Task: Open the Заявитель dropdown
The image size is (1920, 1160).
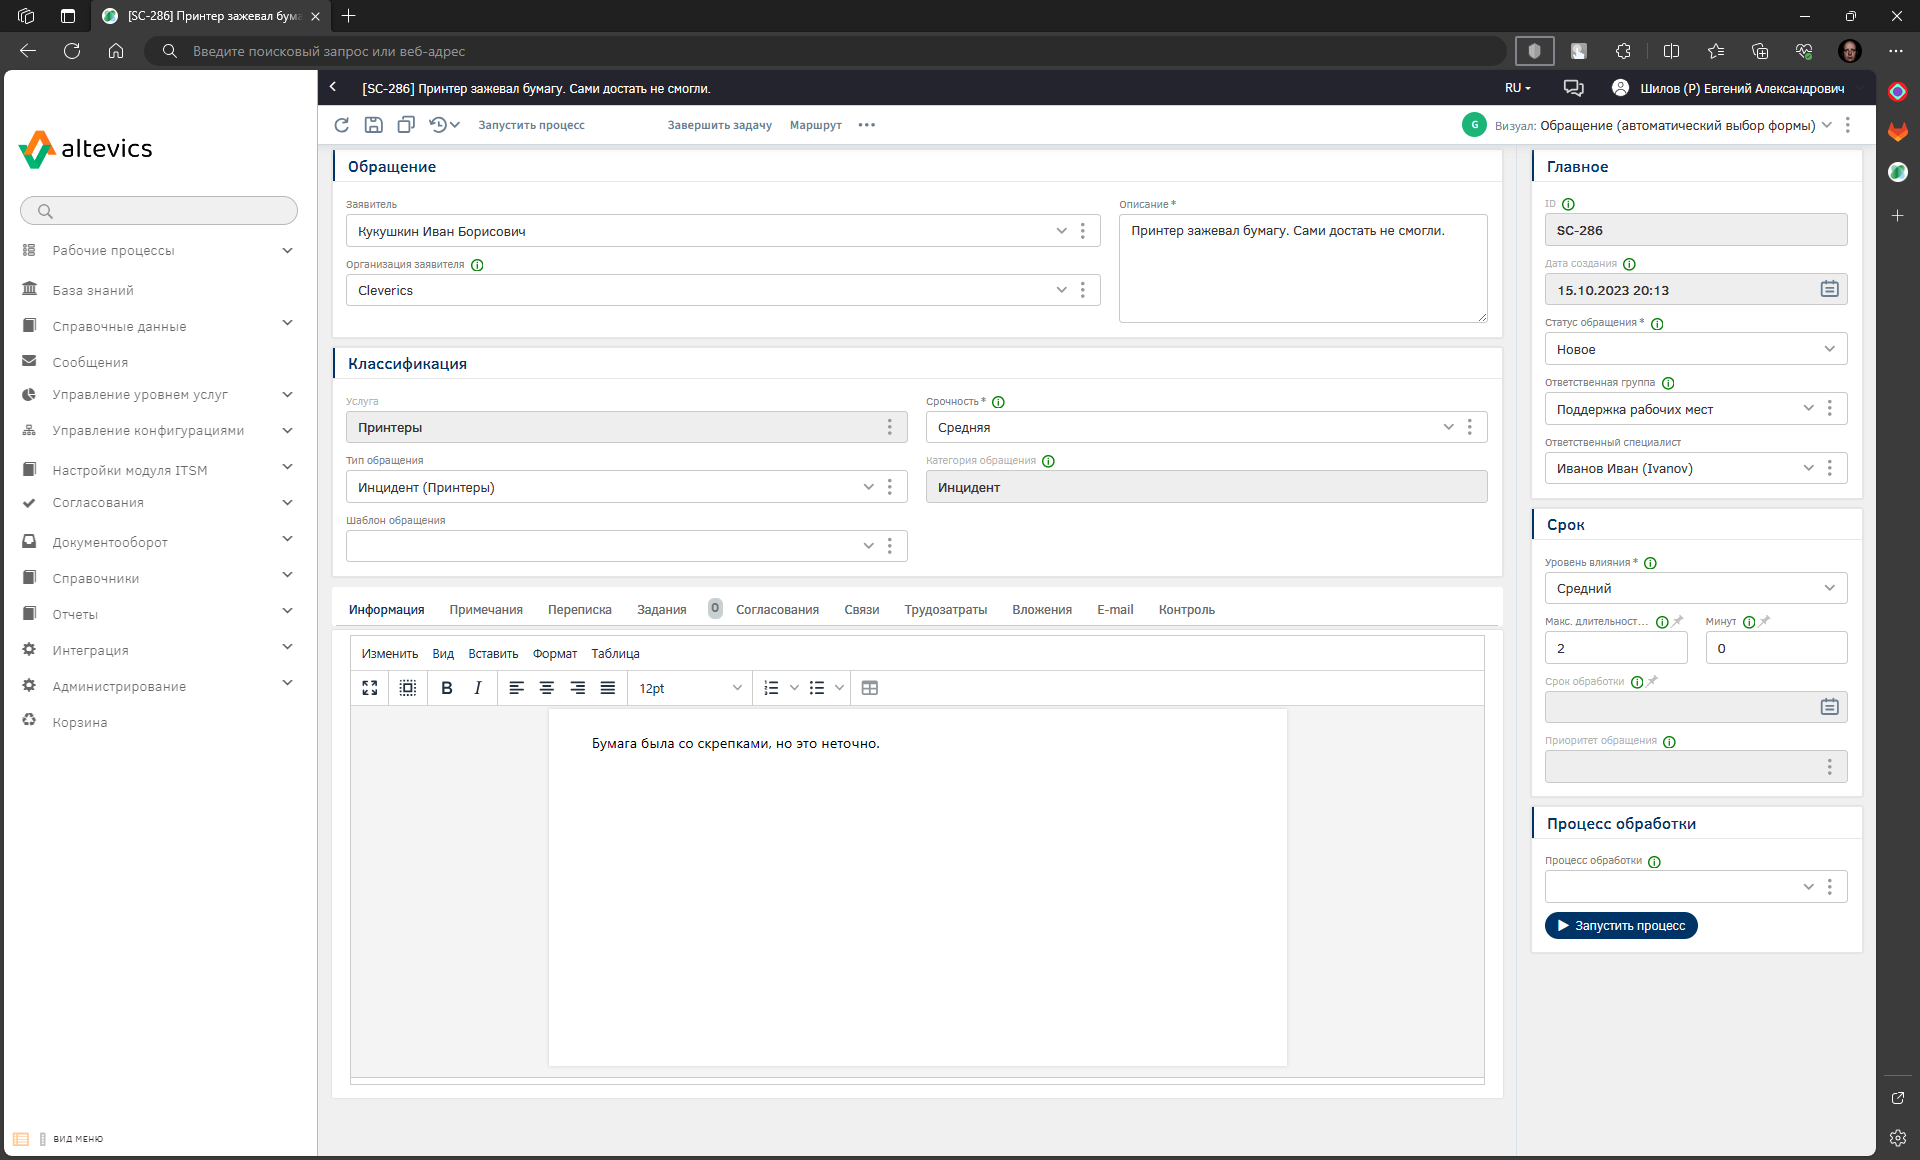Action: tap(1061, 231)
